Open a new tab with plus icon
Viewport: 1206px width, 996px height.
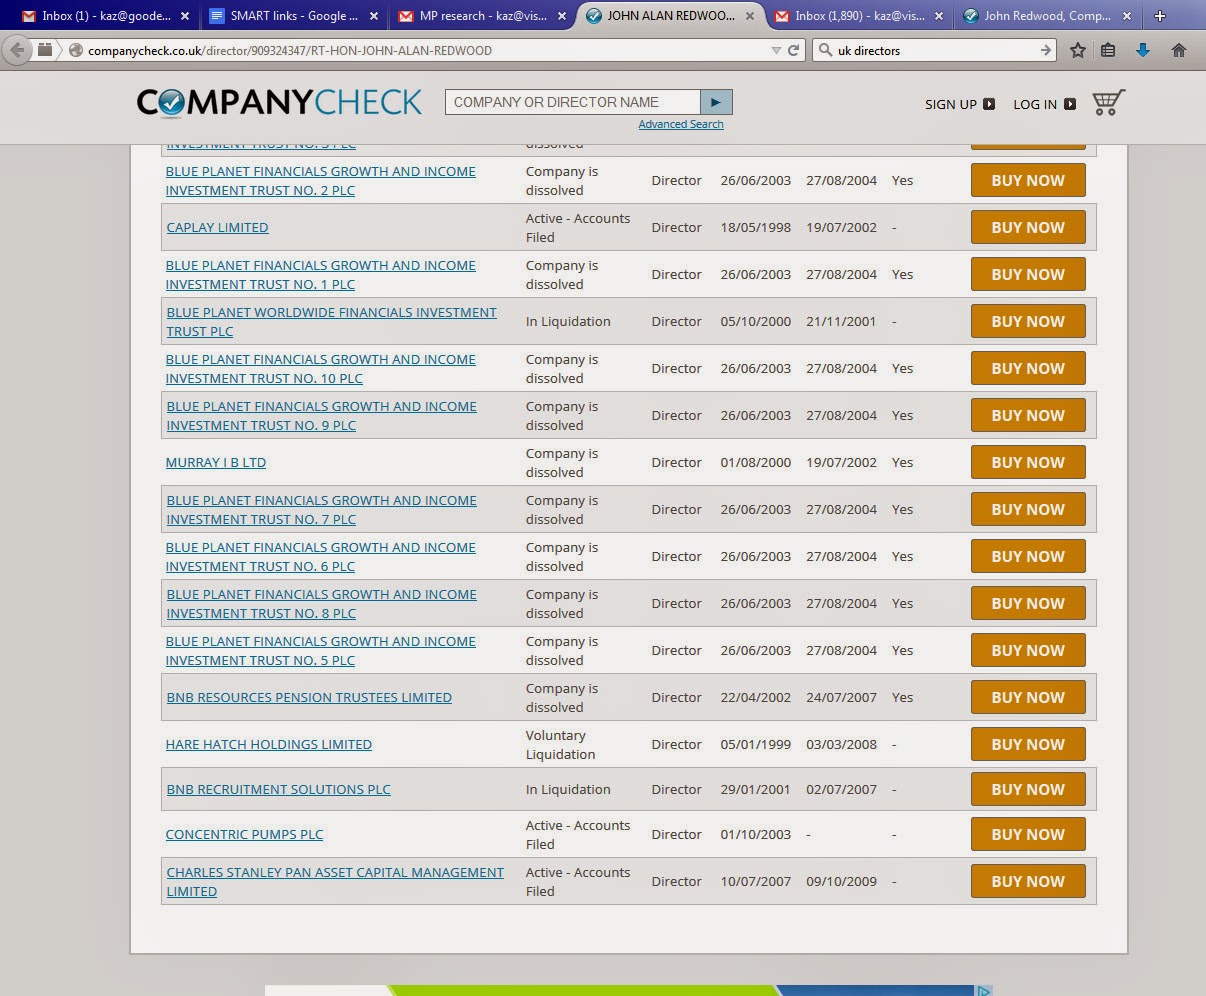tap(1160, 16)
